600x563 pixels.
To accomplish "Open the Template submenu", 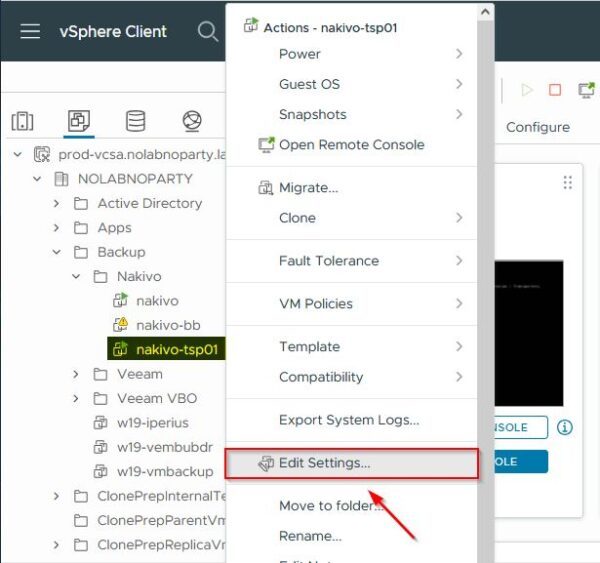I will (351, 347).
